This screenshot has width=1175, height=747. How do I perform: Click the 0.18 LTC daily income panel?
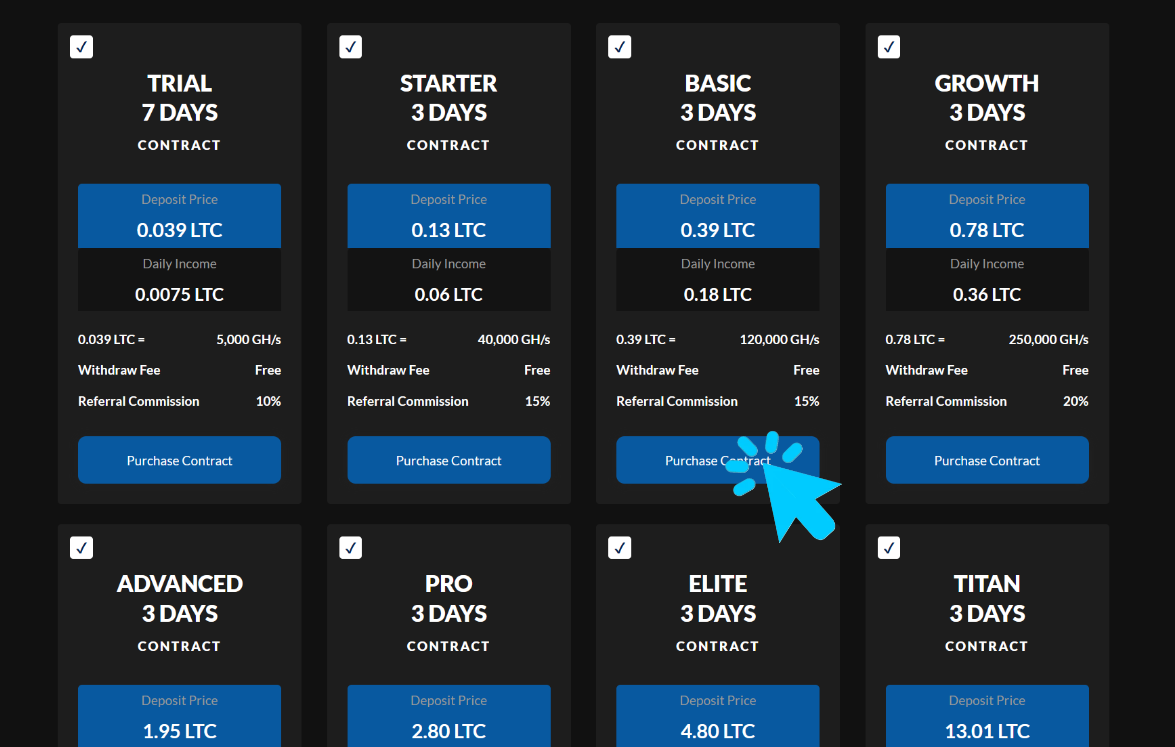click(717, 281)
